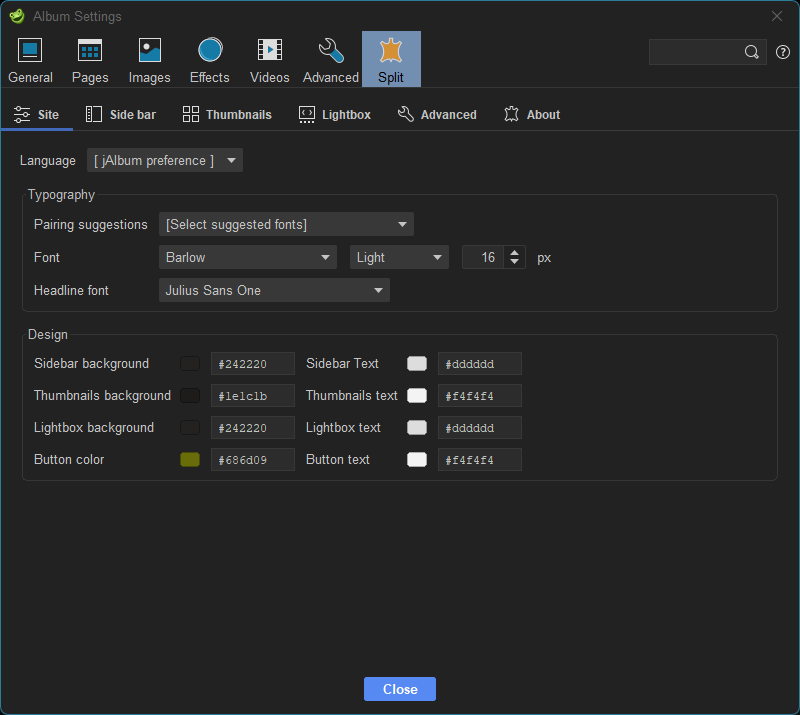
Task: Click the Lightbox text hex field
Action: click(480, 428)
